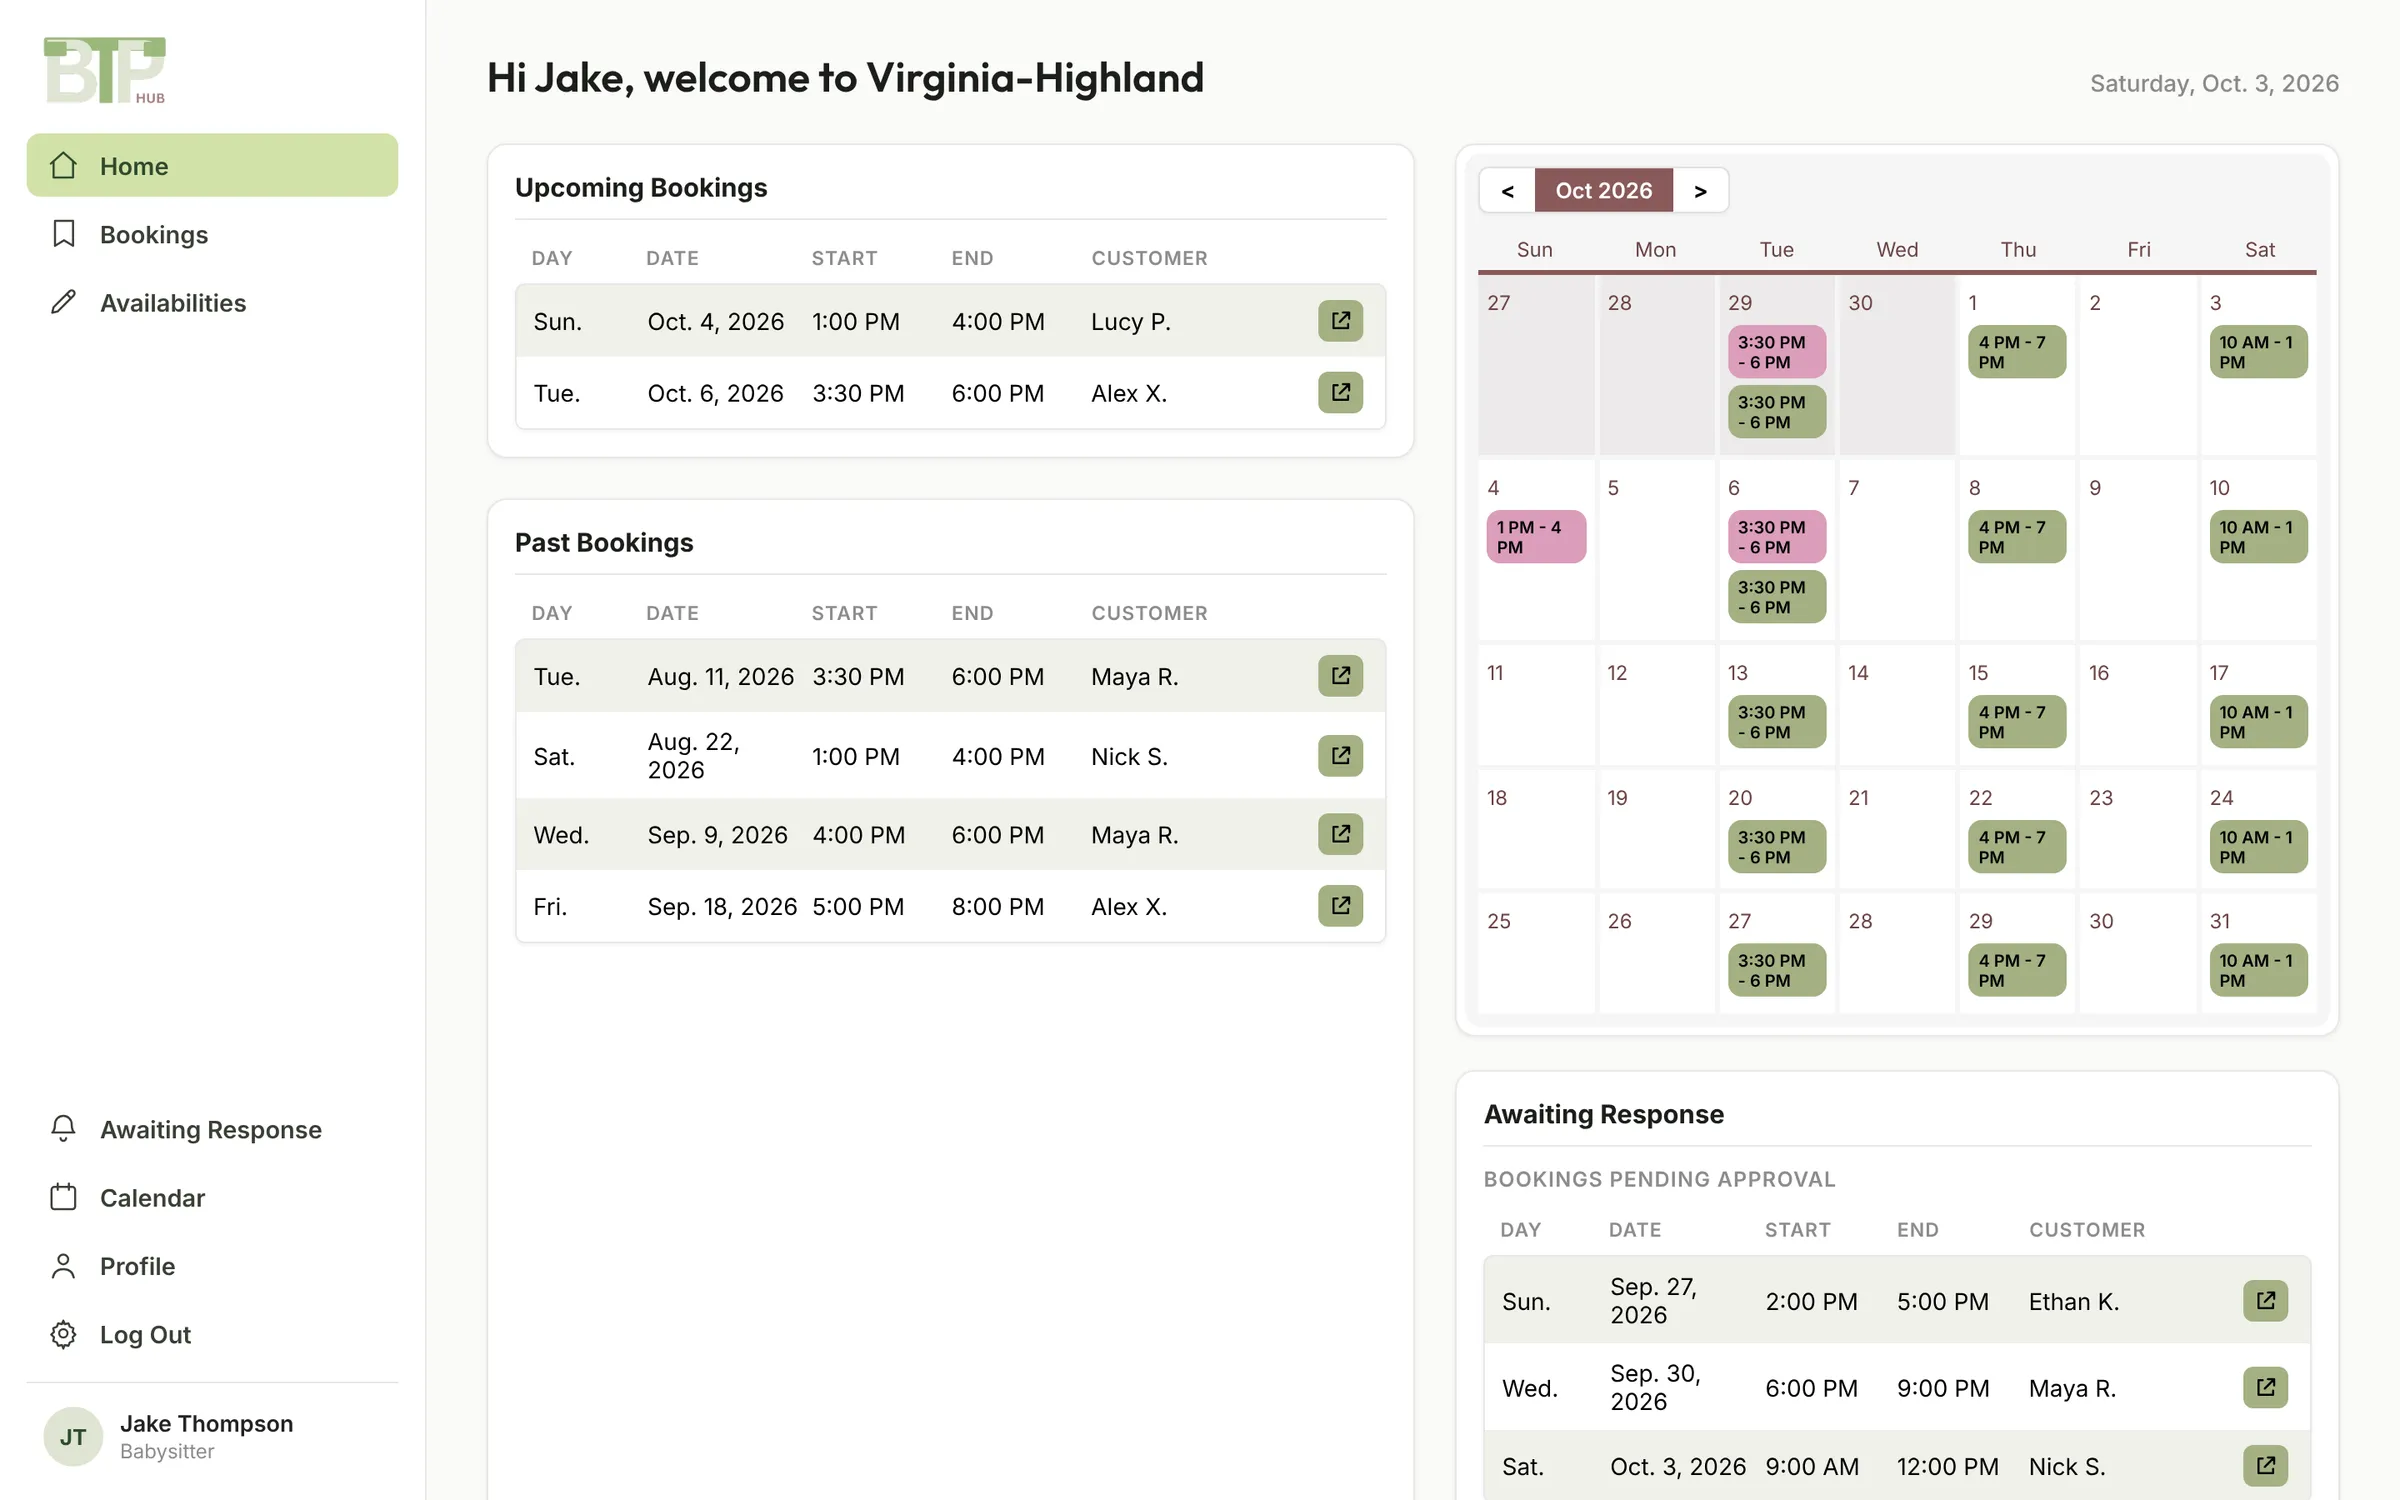2400x1500 pixels.
Task: Click Log Out in sidebar
Action: tap(212, 1334)
